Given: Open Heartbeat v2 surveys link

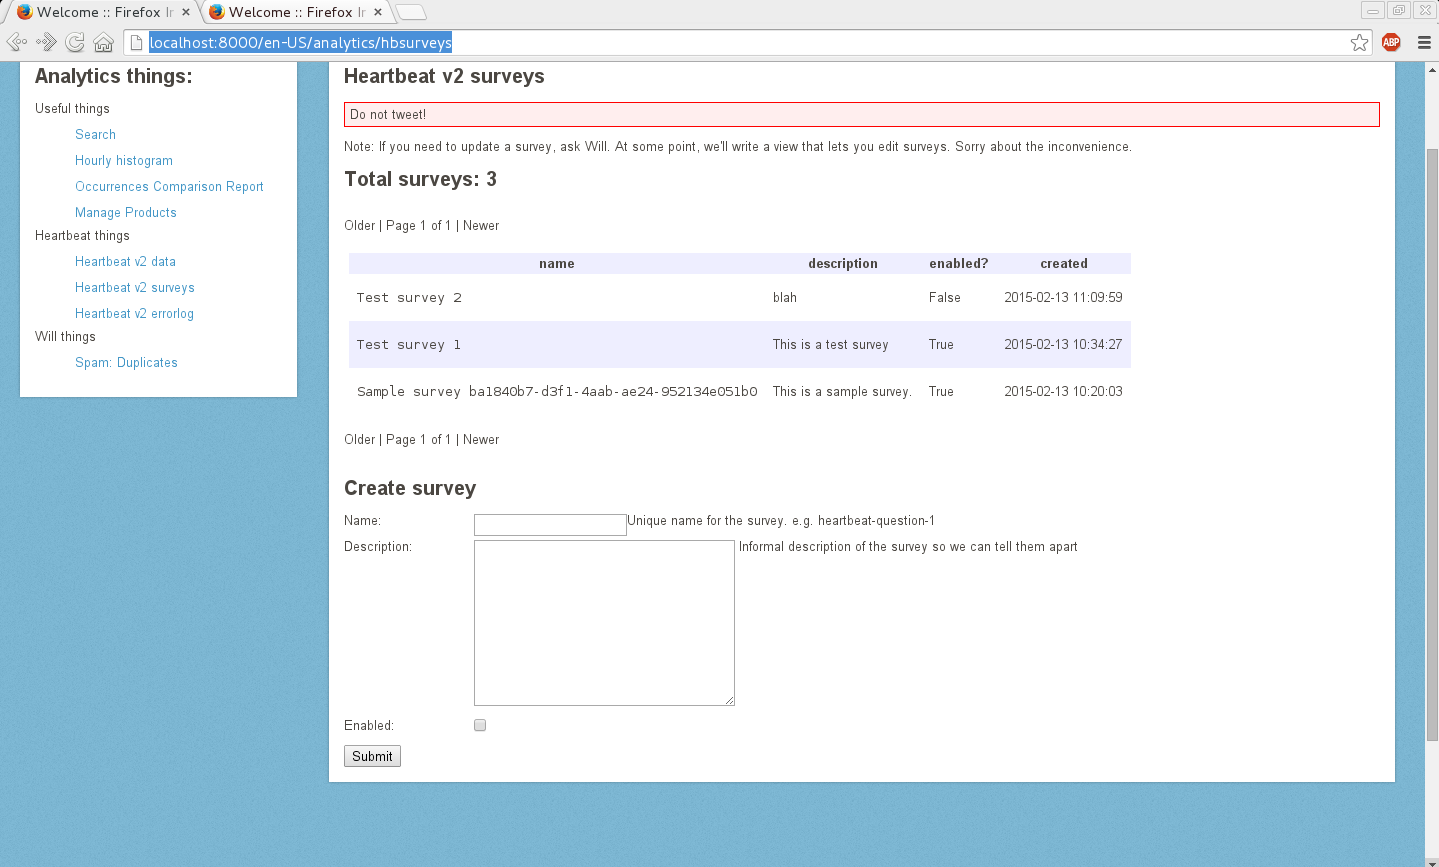Looking at the screenshot, I should click(135, 288).
